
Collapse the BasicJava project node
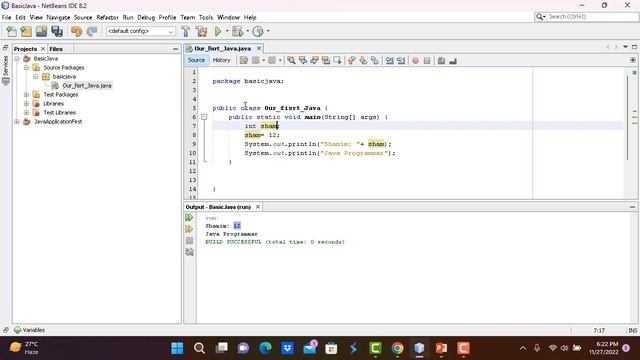coord(17,59)
